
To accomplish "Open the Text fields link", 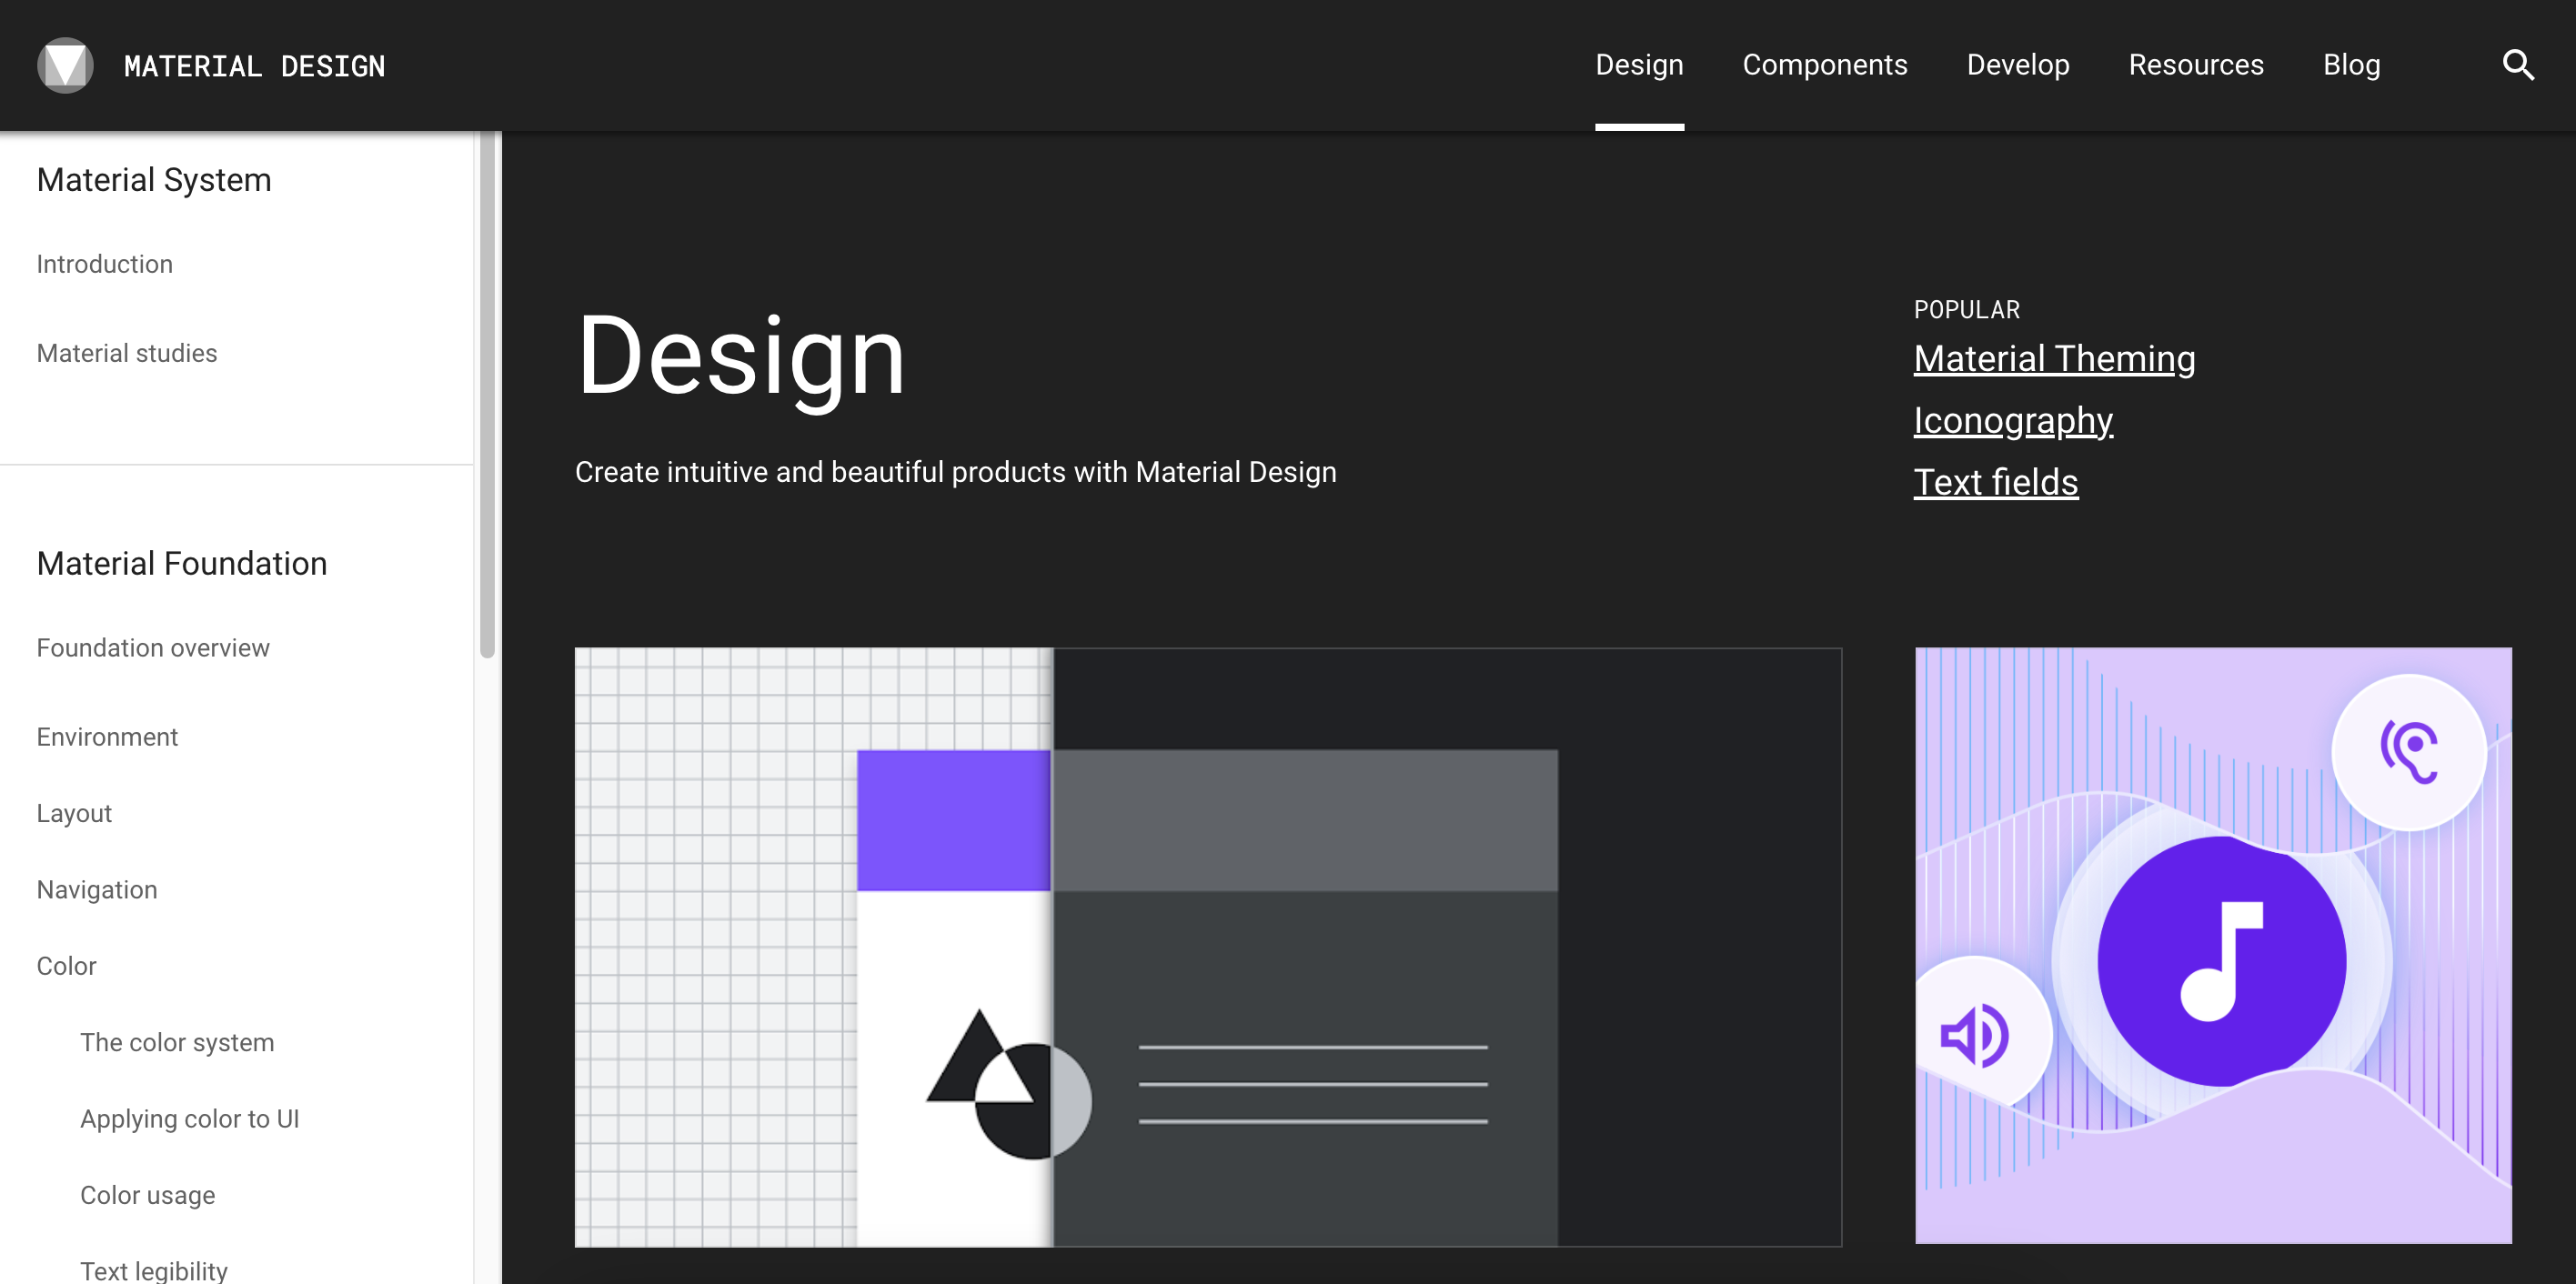I will (1995, 483).
